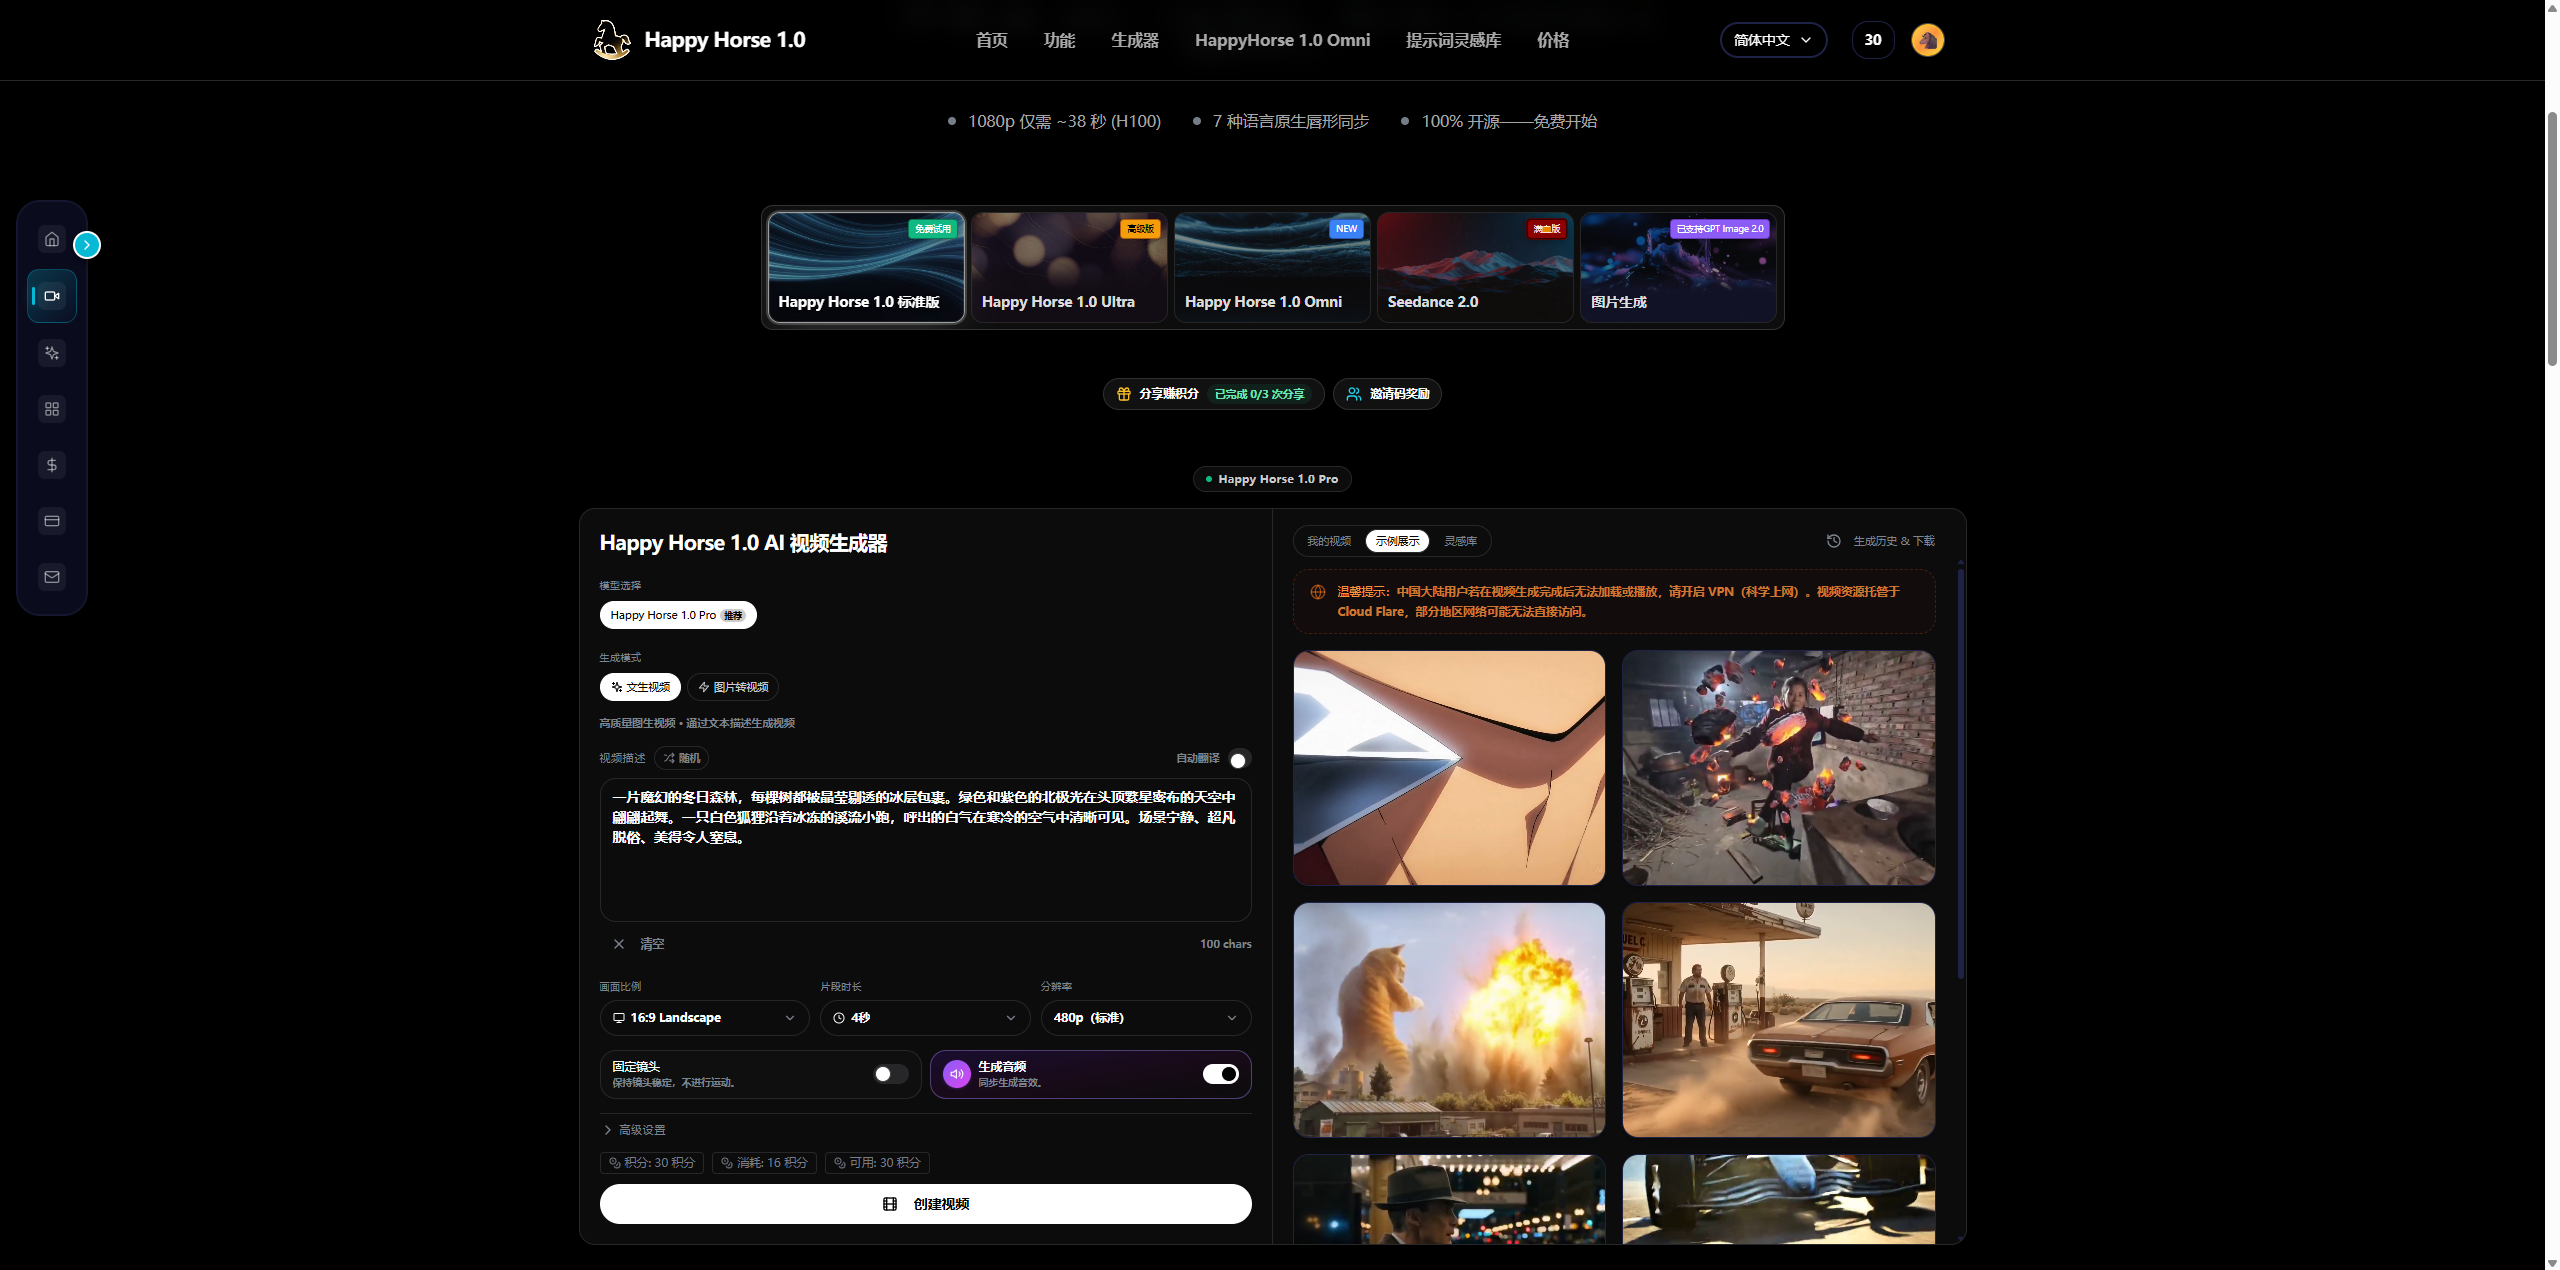Click the globe icon in the VPN notice
This screenshot has height=1270, width=2560.
coord(1318,592)
